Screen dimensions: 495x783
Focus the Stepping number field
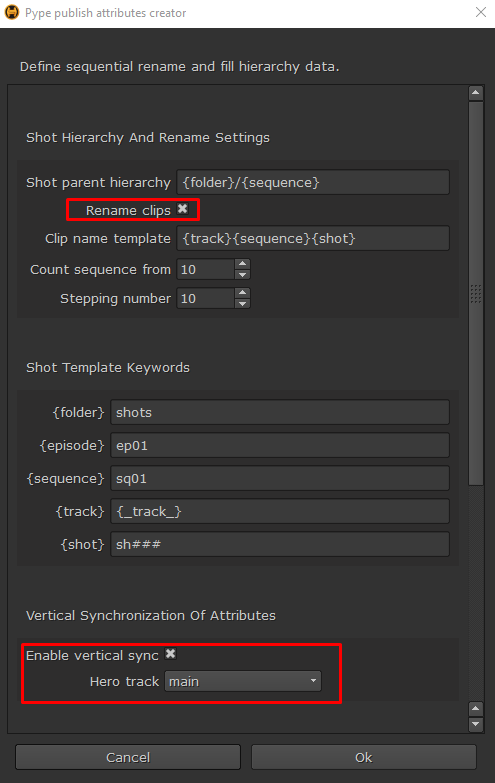click(x=205, y=298)
